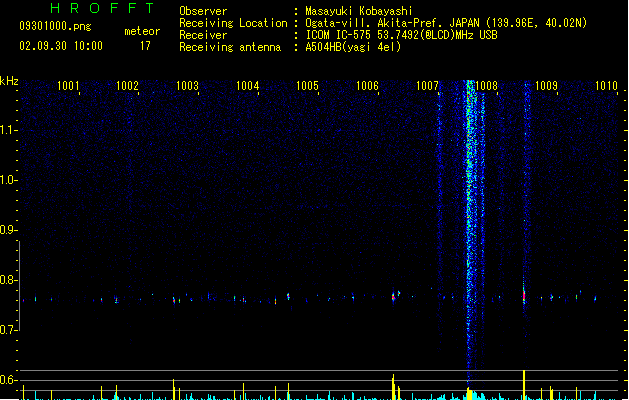
Task: Click the HROFFT title text
Action: click(x=102, y=8)
